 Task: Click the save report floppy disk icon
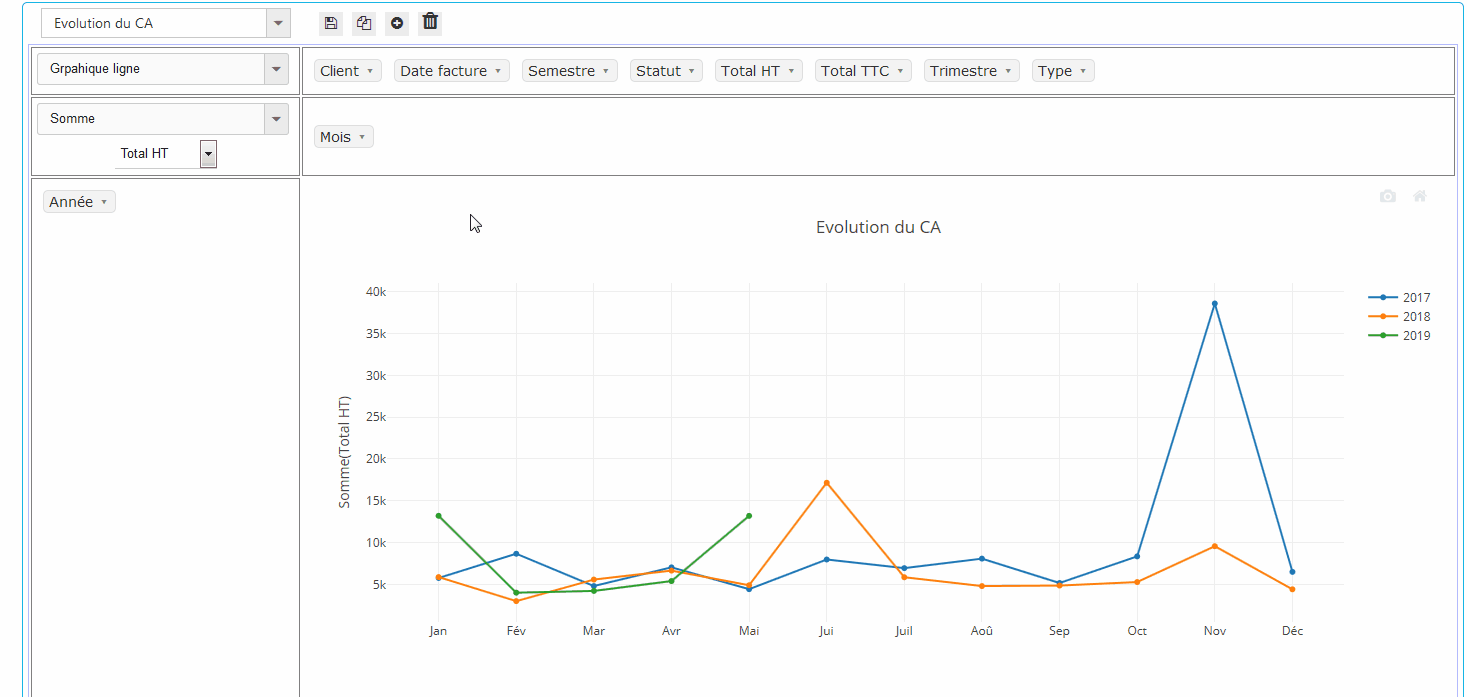point(331,23)
